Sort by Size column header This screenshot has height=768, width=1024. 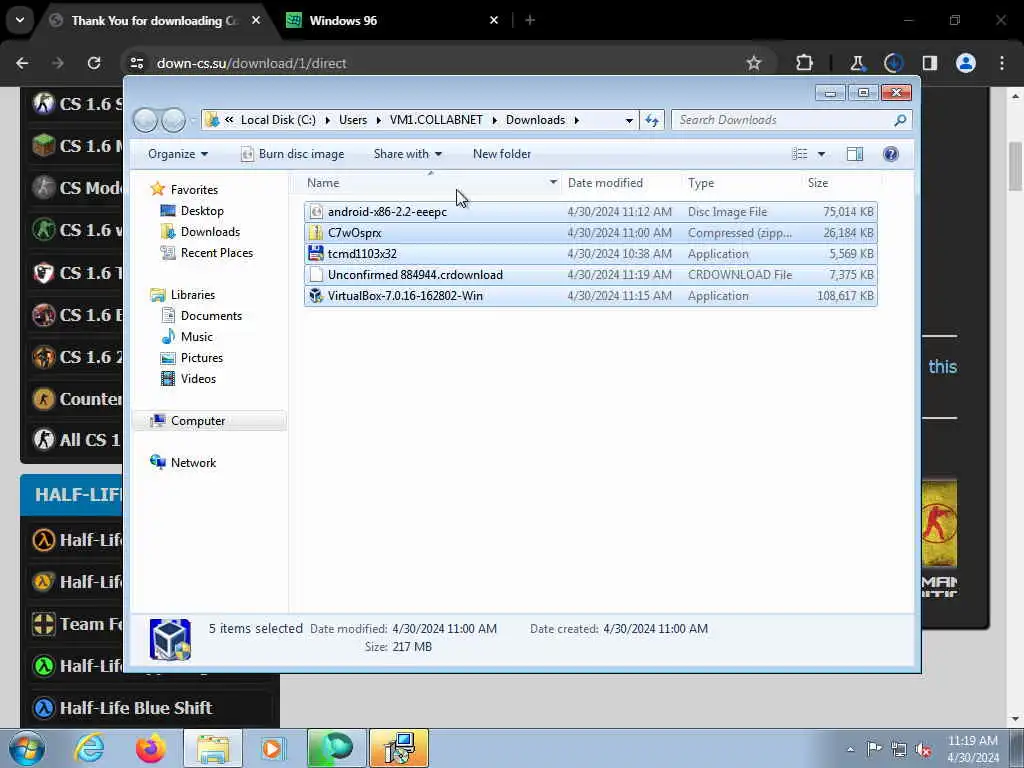(818, 183)
